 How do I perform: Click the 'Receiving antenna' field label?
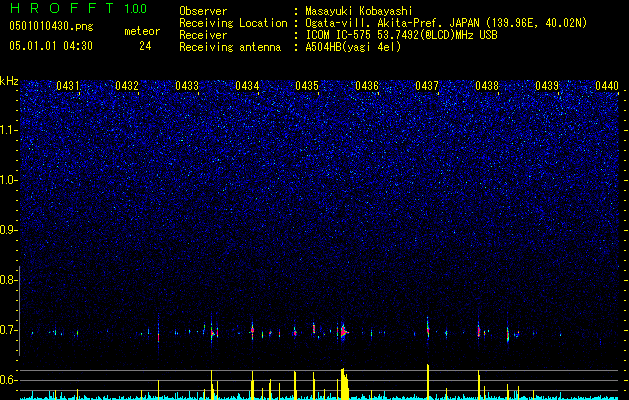point(230,47)
